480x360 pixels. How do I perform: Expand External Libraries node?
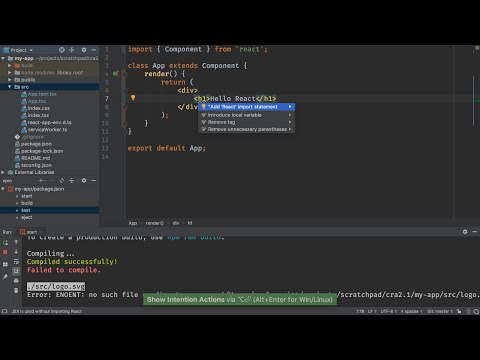click(3, 172)
